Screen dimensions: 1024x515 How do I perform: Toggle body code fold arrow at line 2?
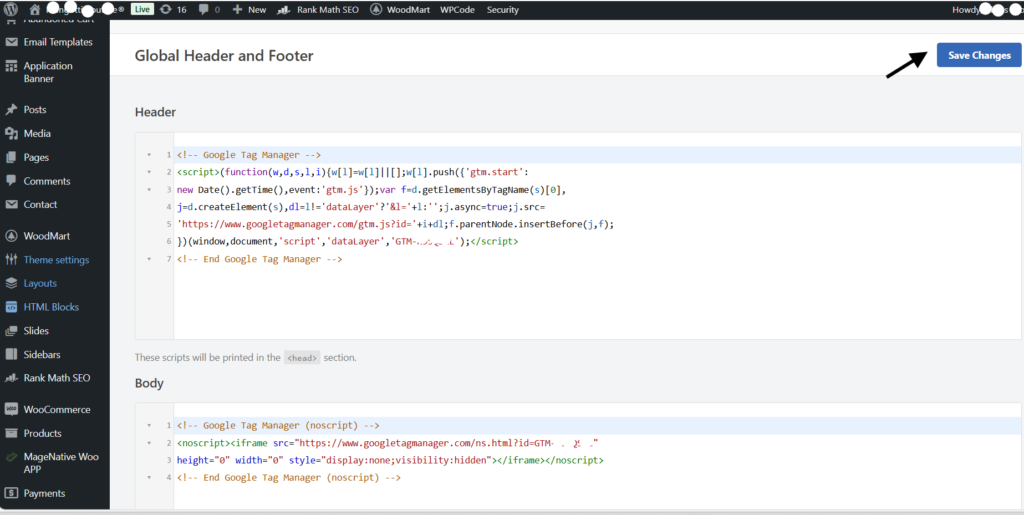[x=149, y=443]
